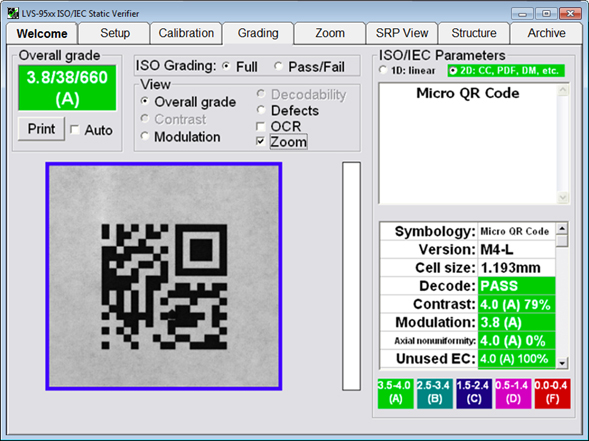Viewport: 589px width, 441px height.
Task: Click down arrow of parameters table scrollbar
Action: point(562,363)
